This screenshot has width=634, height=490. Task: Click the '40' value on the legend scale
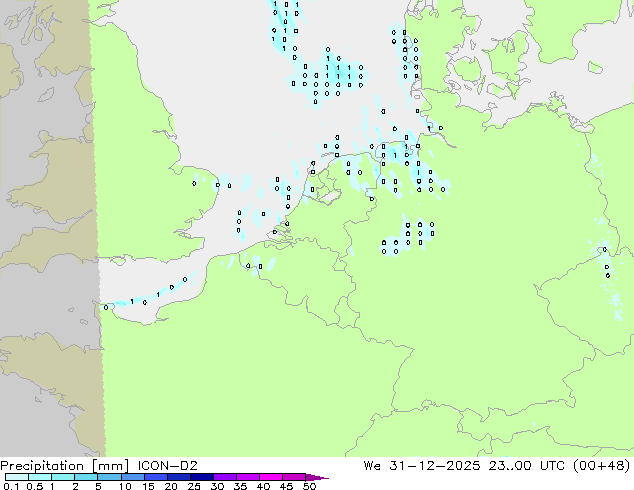[263, 486]
